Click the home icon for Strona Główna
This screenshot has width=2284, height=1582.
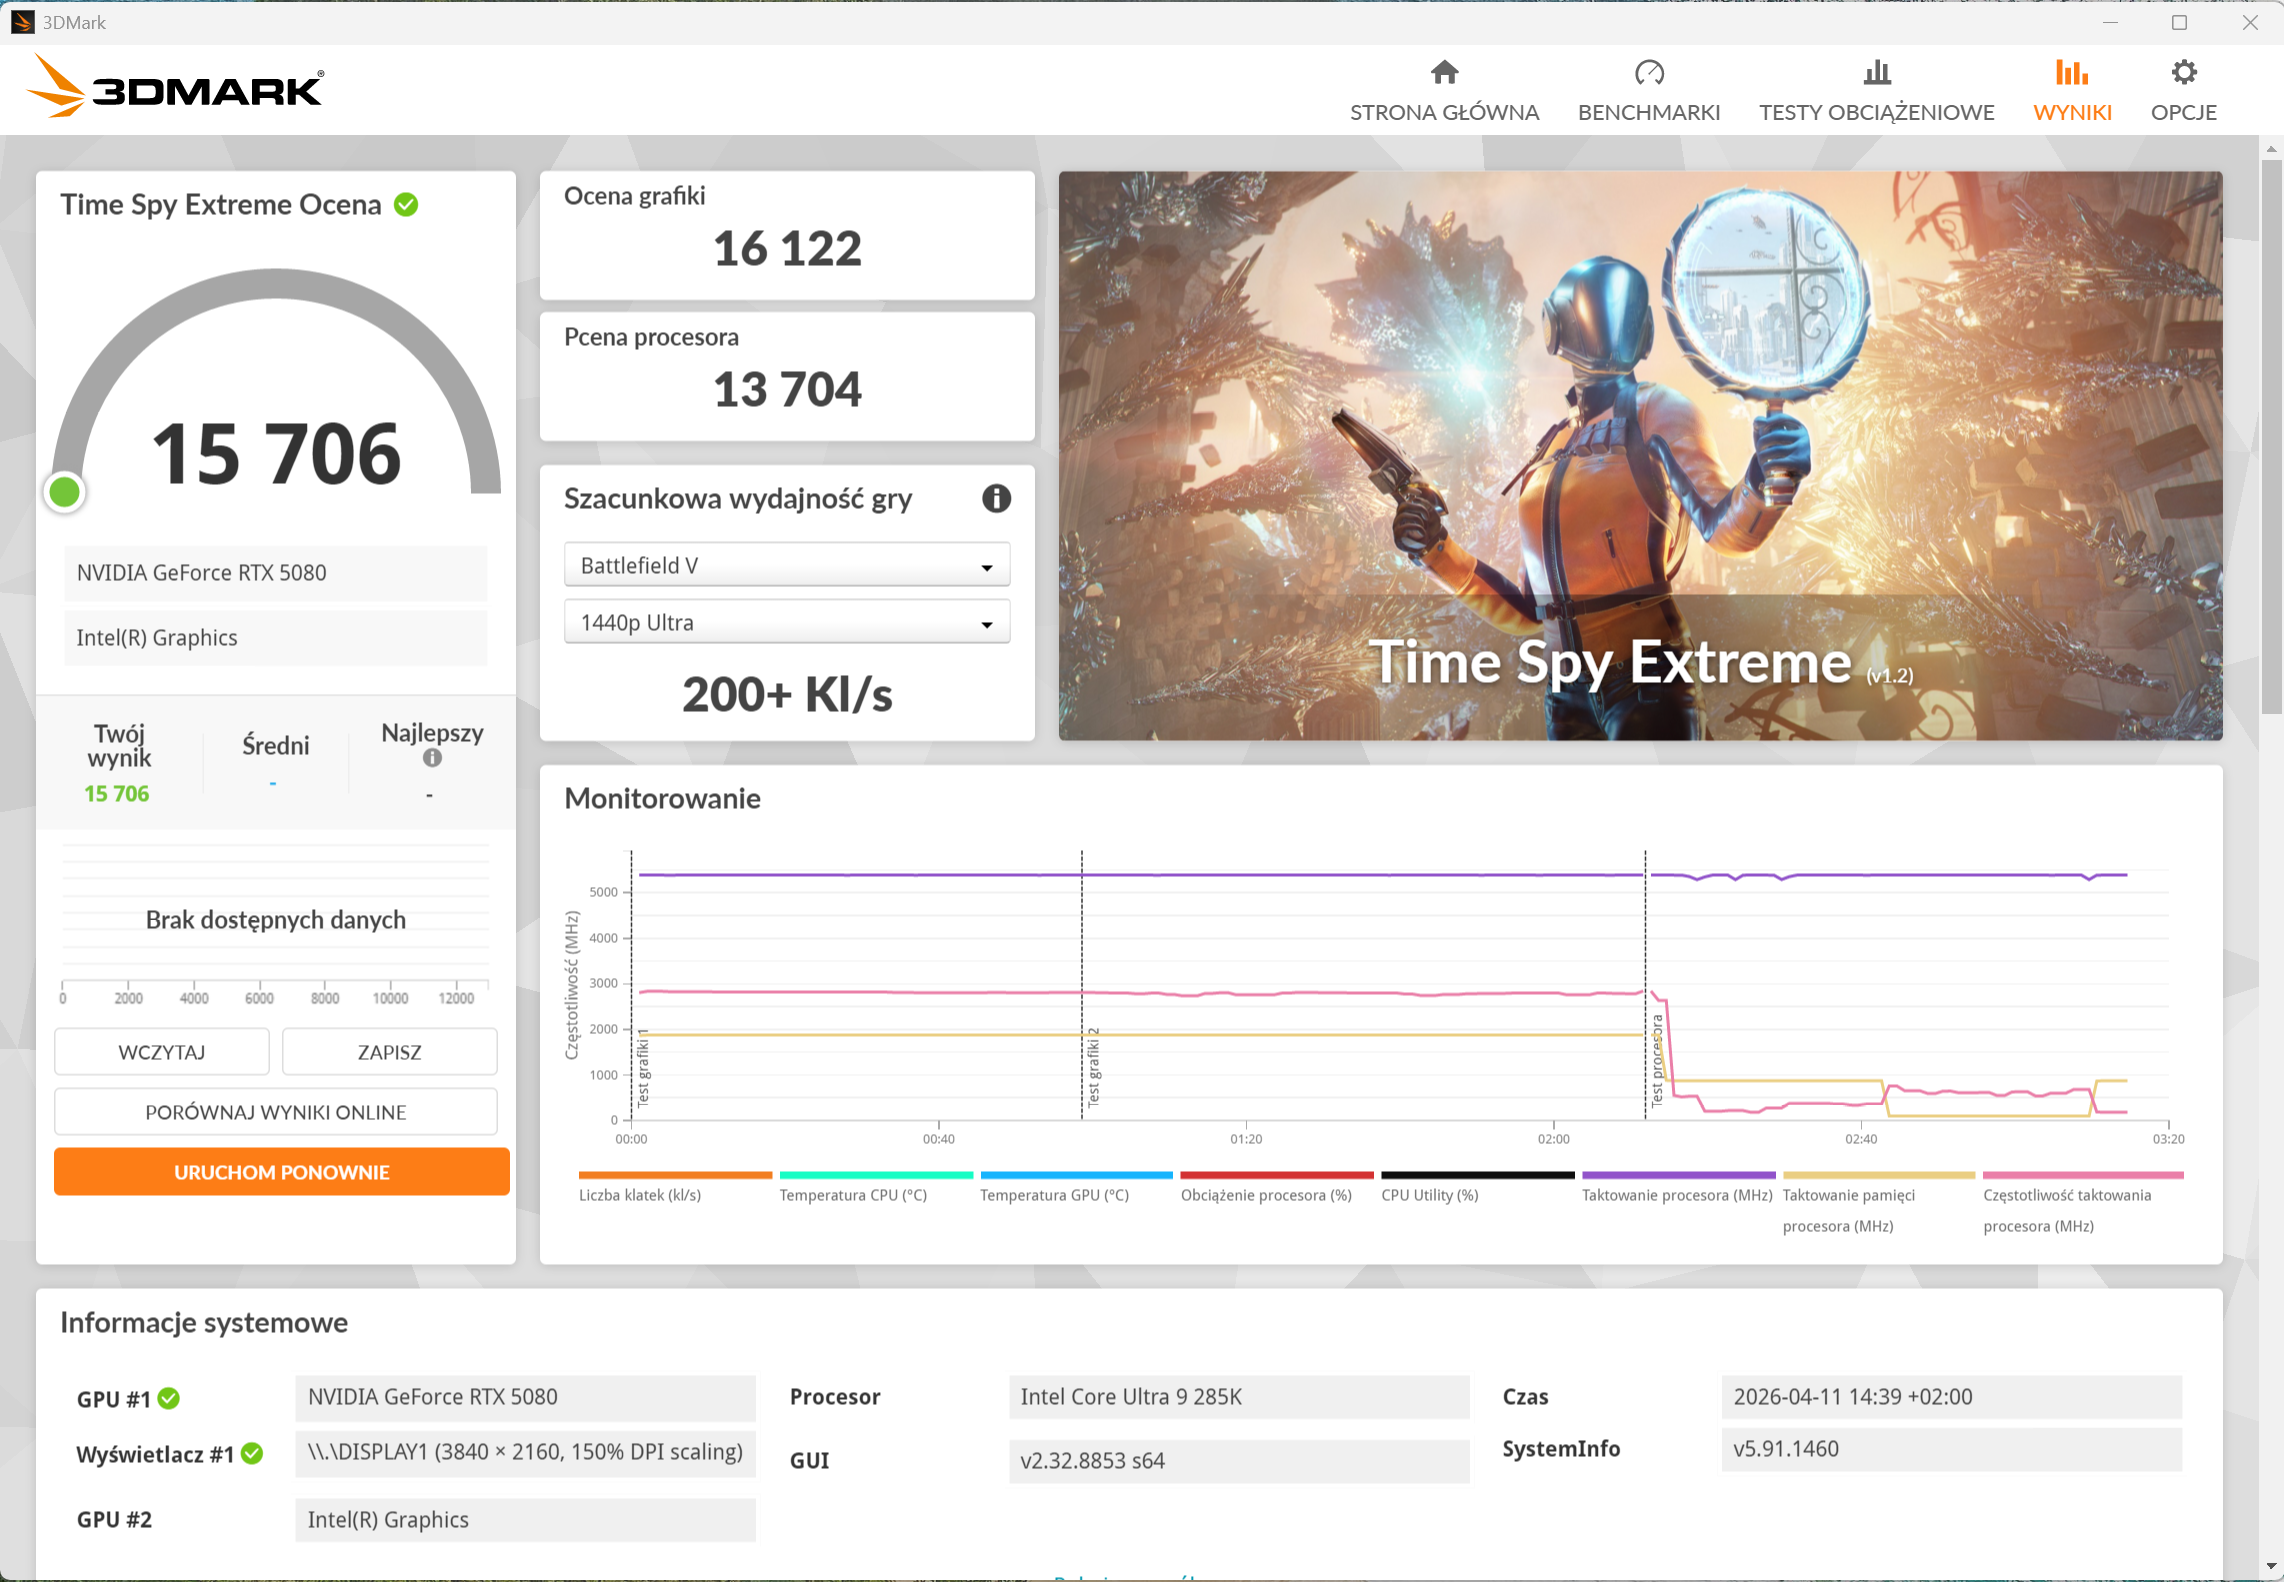click(1444, 72)
